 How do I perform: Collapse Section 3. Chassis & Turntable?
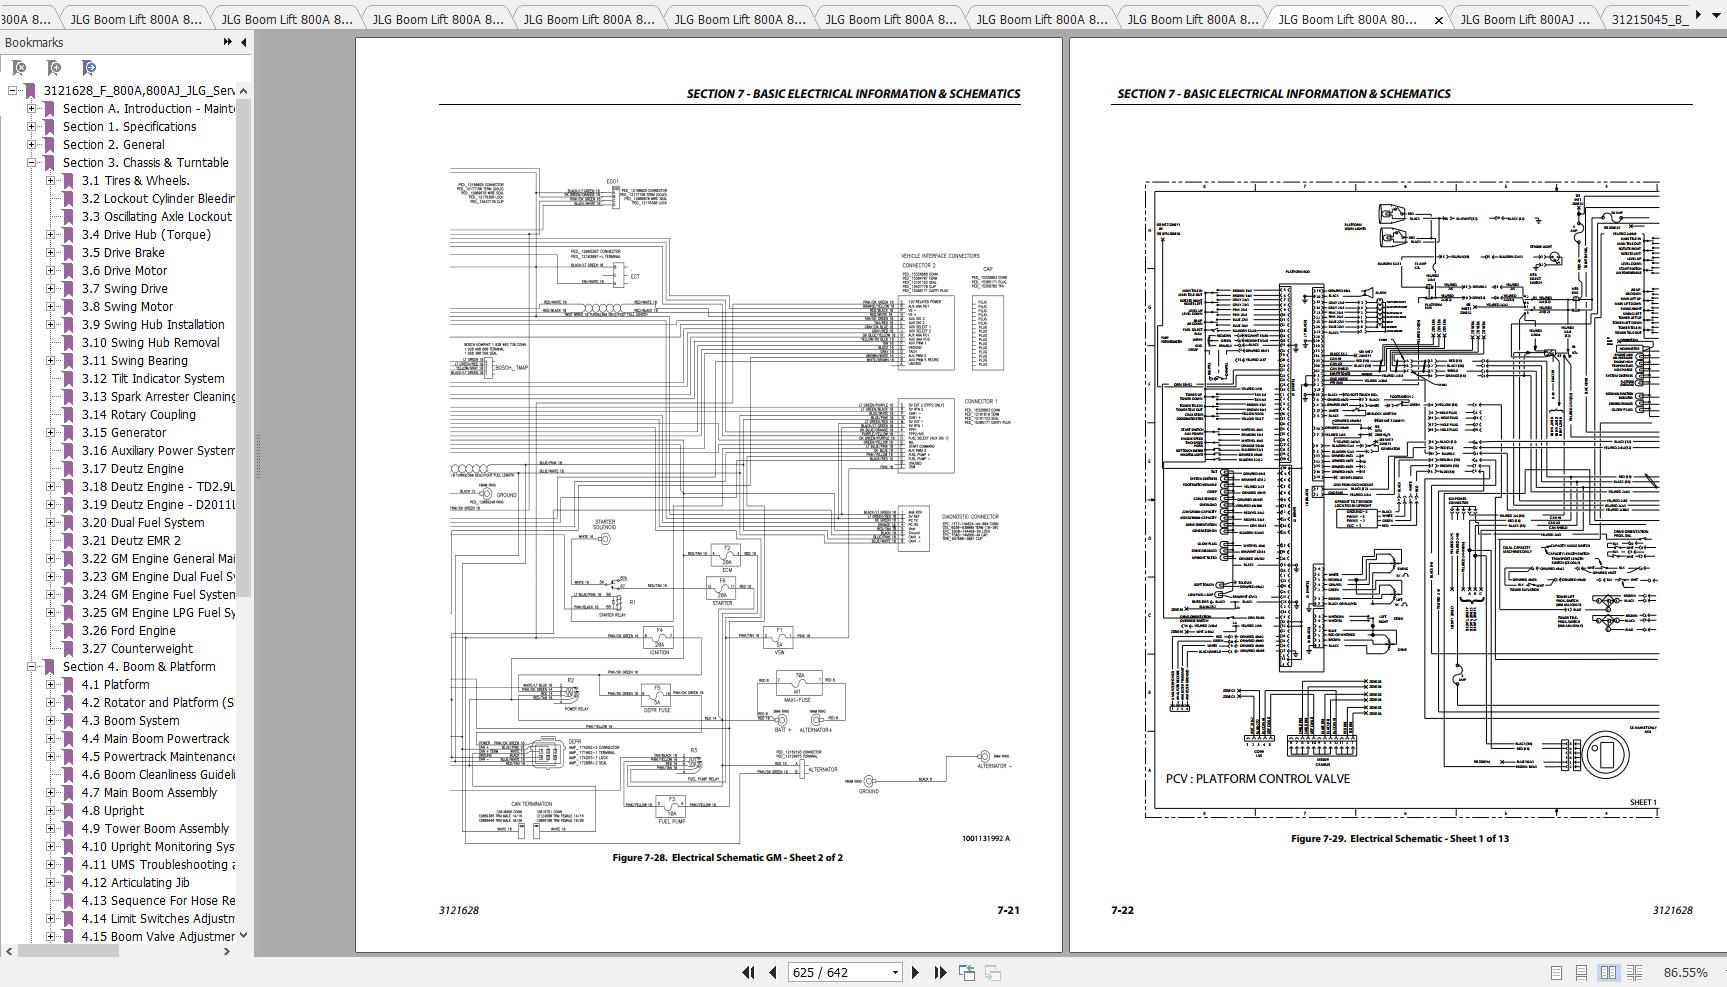[31, 163]
